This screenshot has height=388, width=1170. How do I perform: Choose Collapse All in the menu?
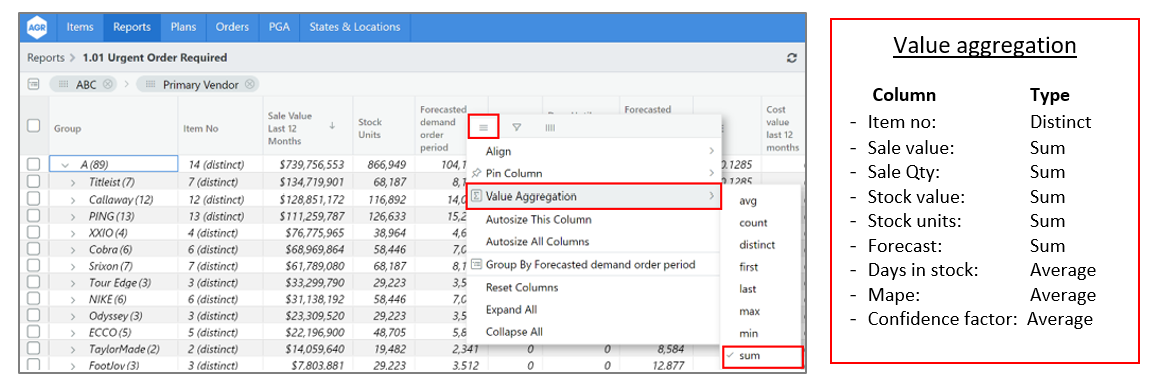pos(594,332)
